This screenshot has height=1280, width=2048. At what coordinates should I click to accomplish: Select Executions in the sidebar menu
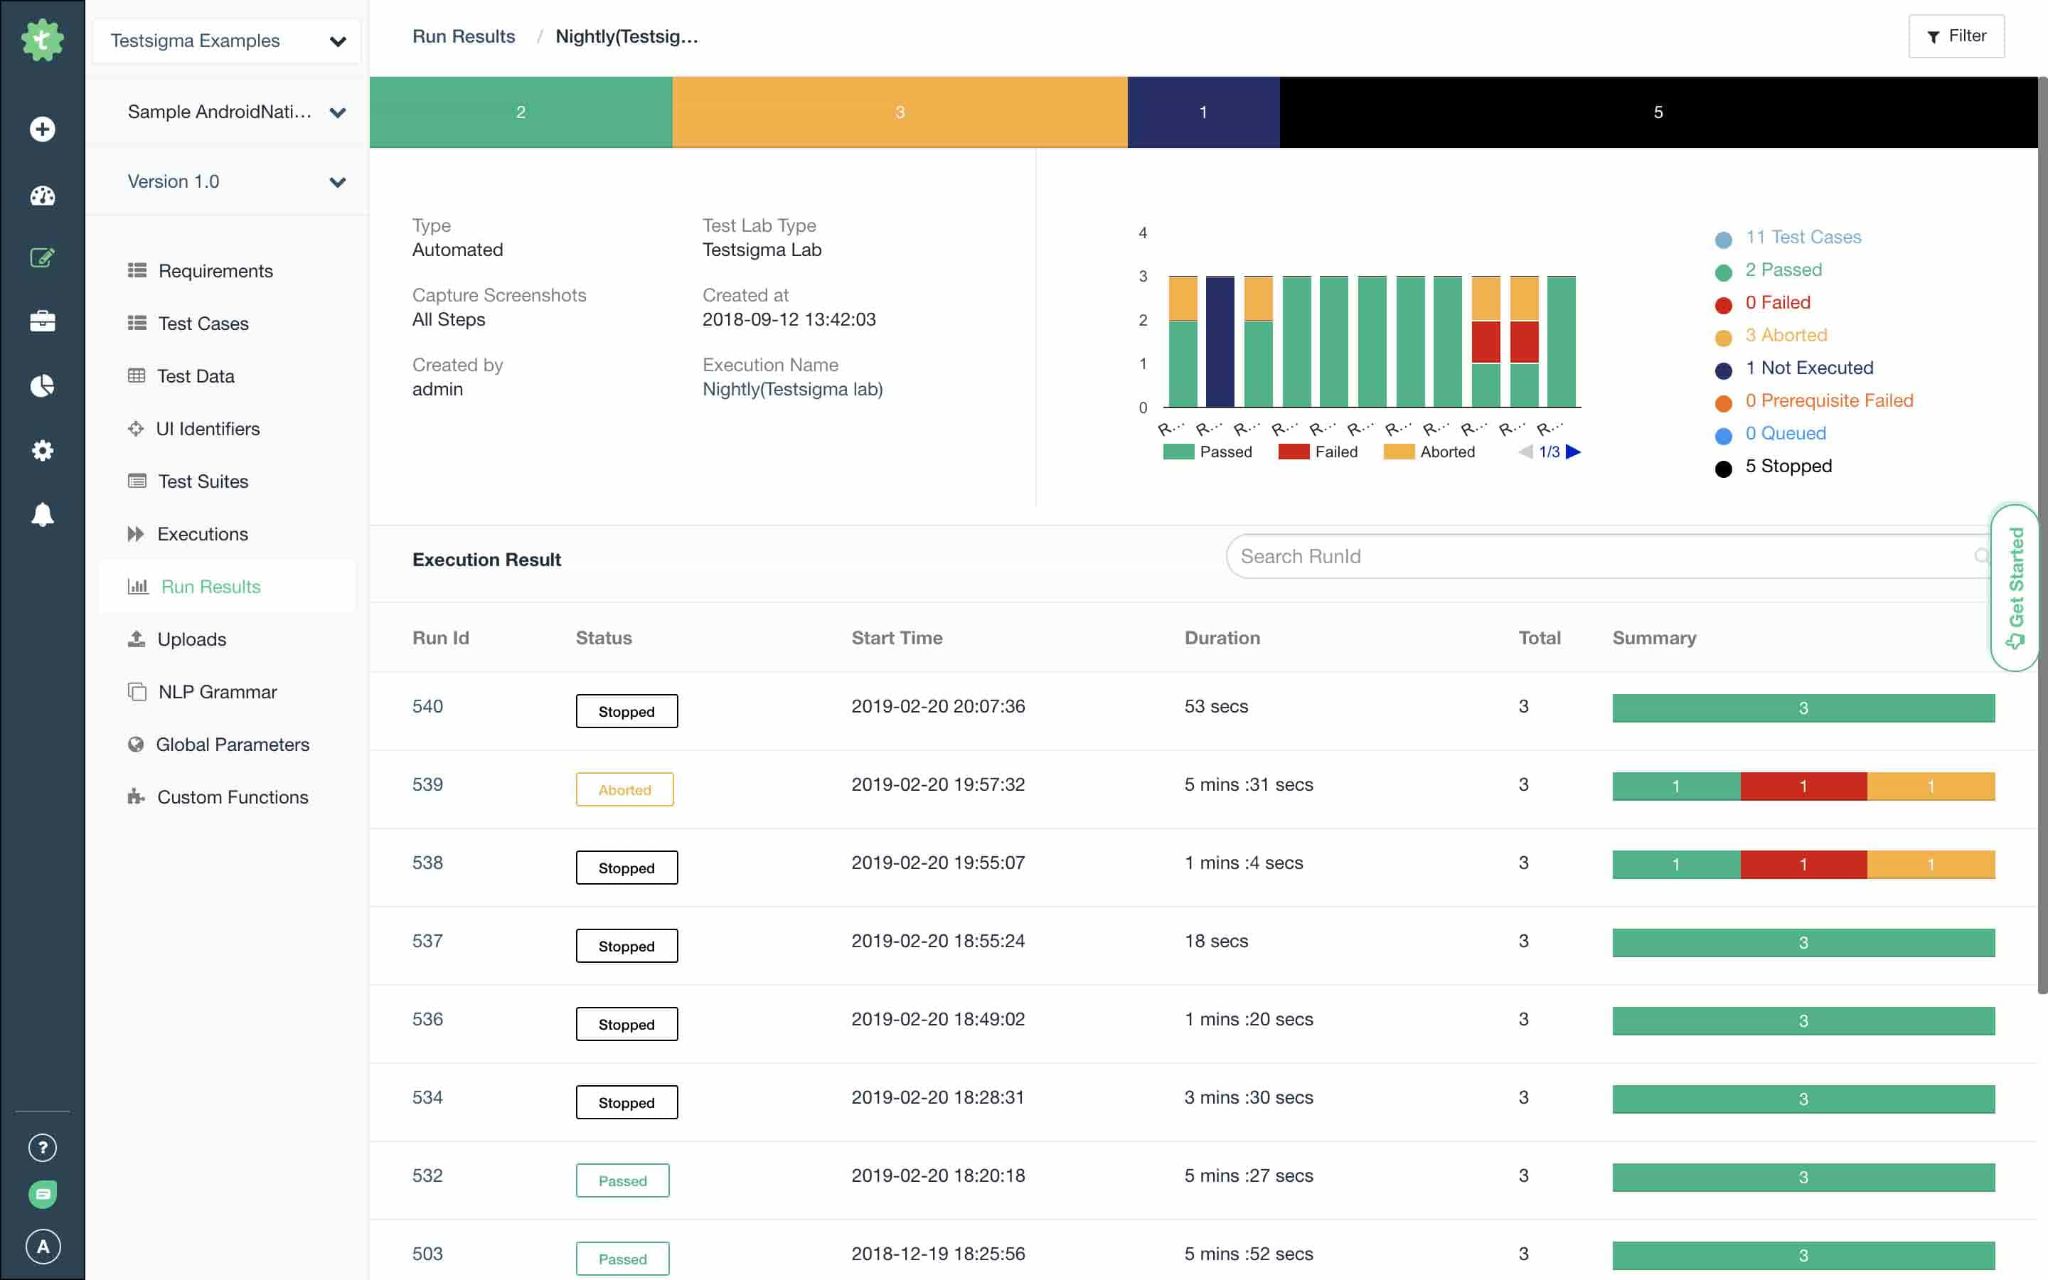(x=202, y=534)
